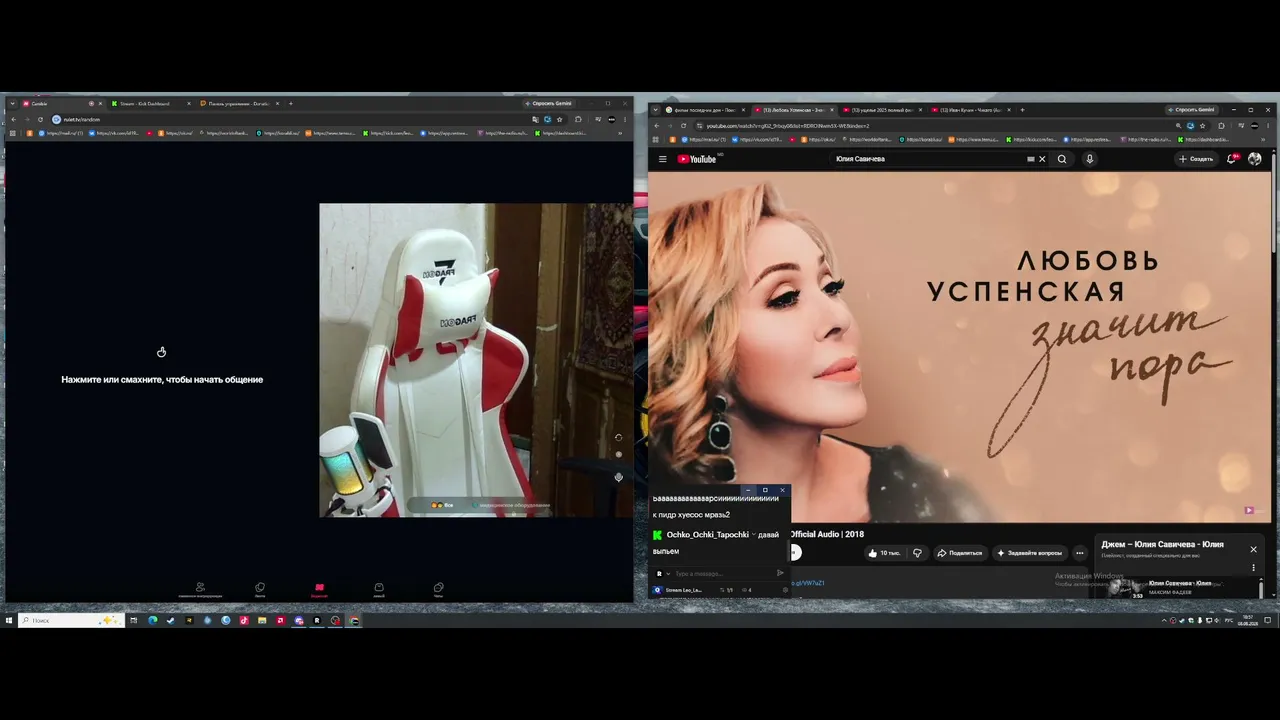Image resolution: width=1280 pixels, height=720 pixels.
Task: Share the video via 'Поделиться'
Action: point(959,553)
